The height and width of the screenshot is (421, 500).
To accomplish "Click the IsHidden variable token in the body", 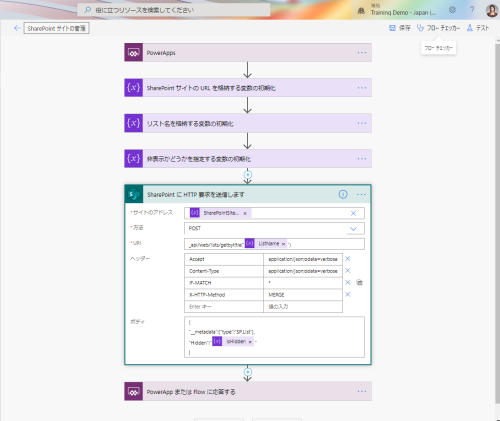I will (233, 342).
